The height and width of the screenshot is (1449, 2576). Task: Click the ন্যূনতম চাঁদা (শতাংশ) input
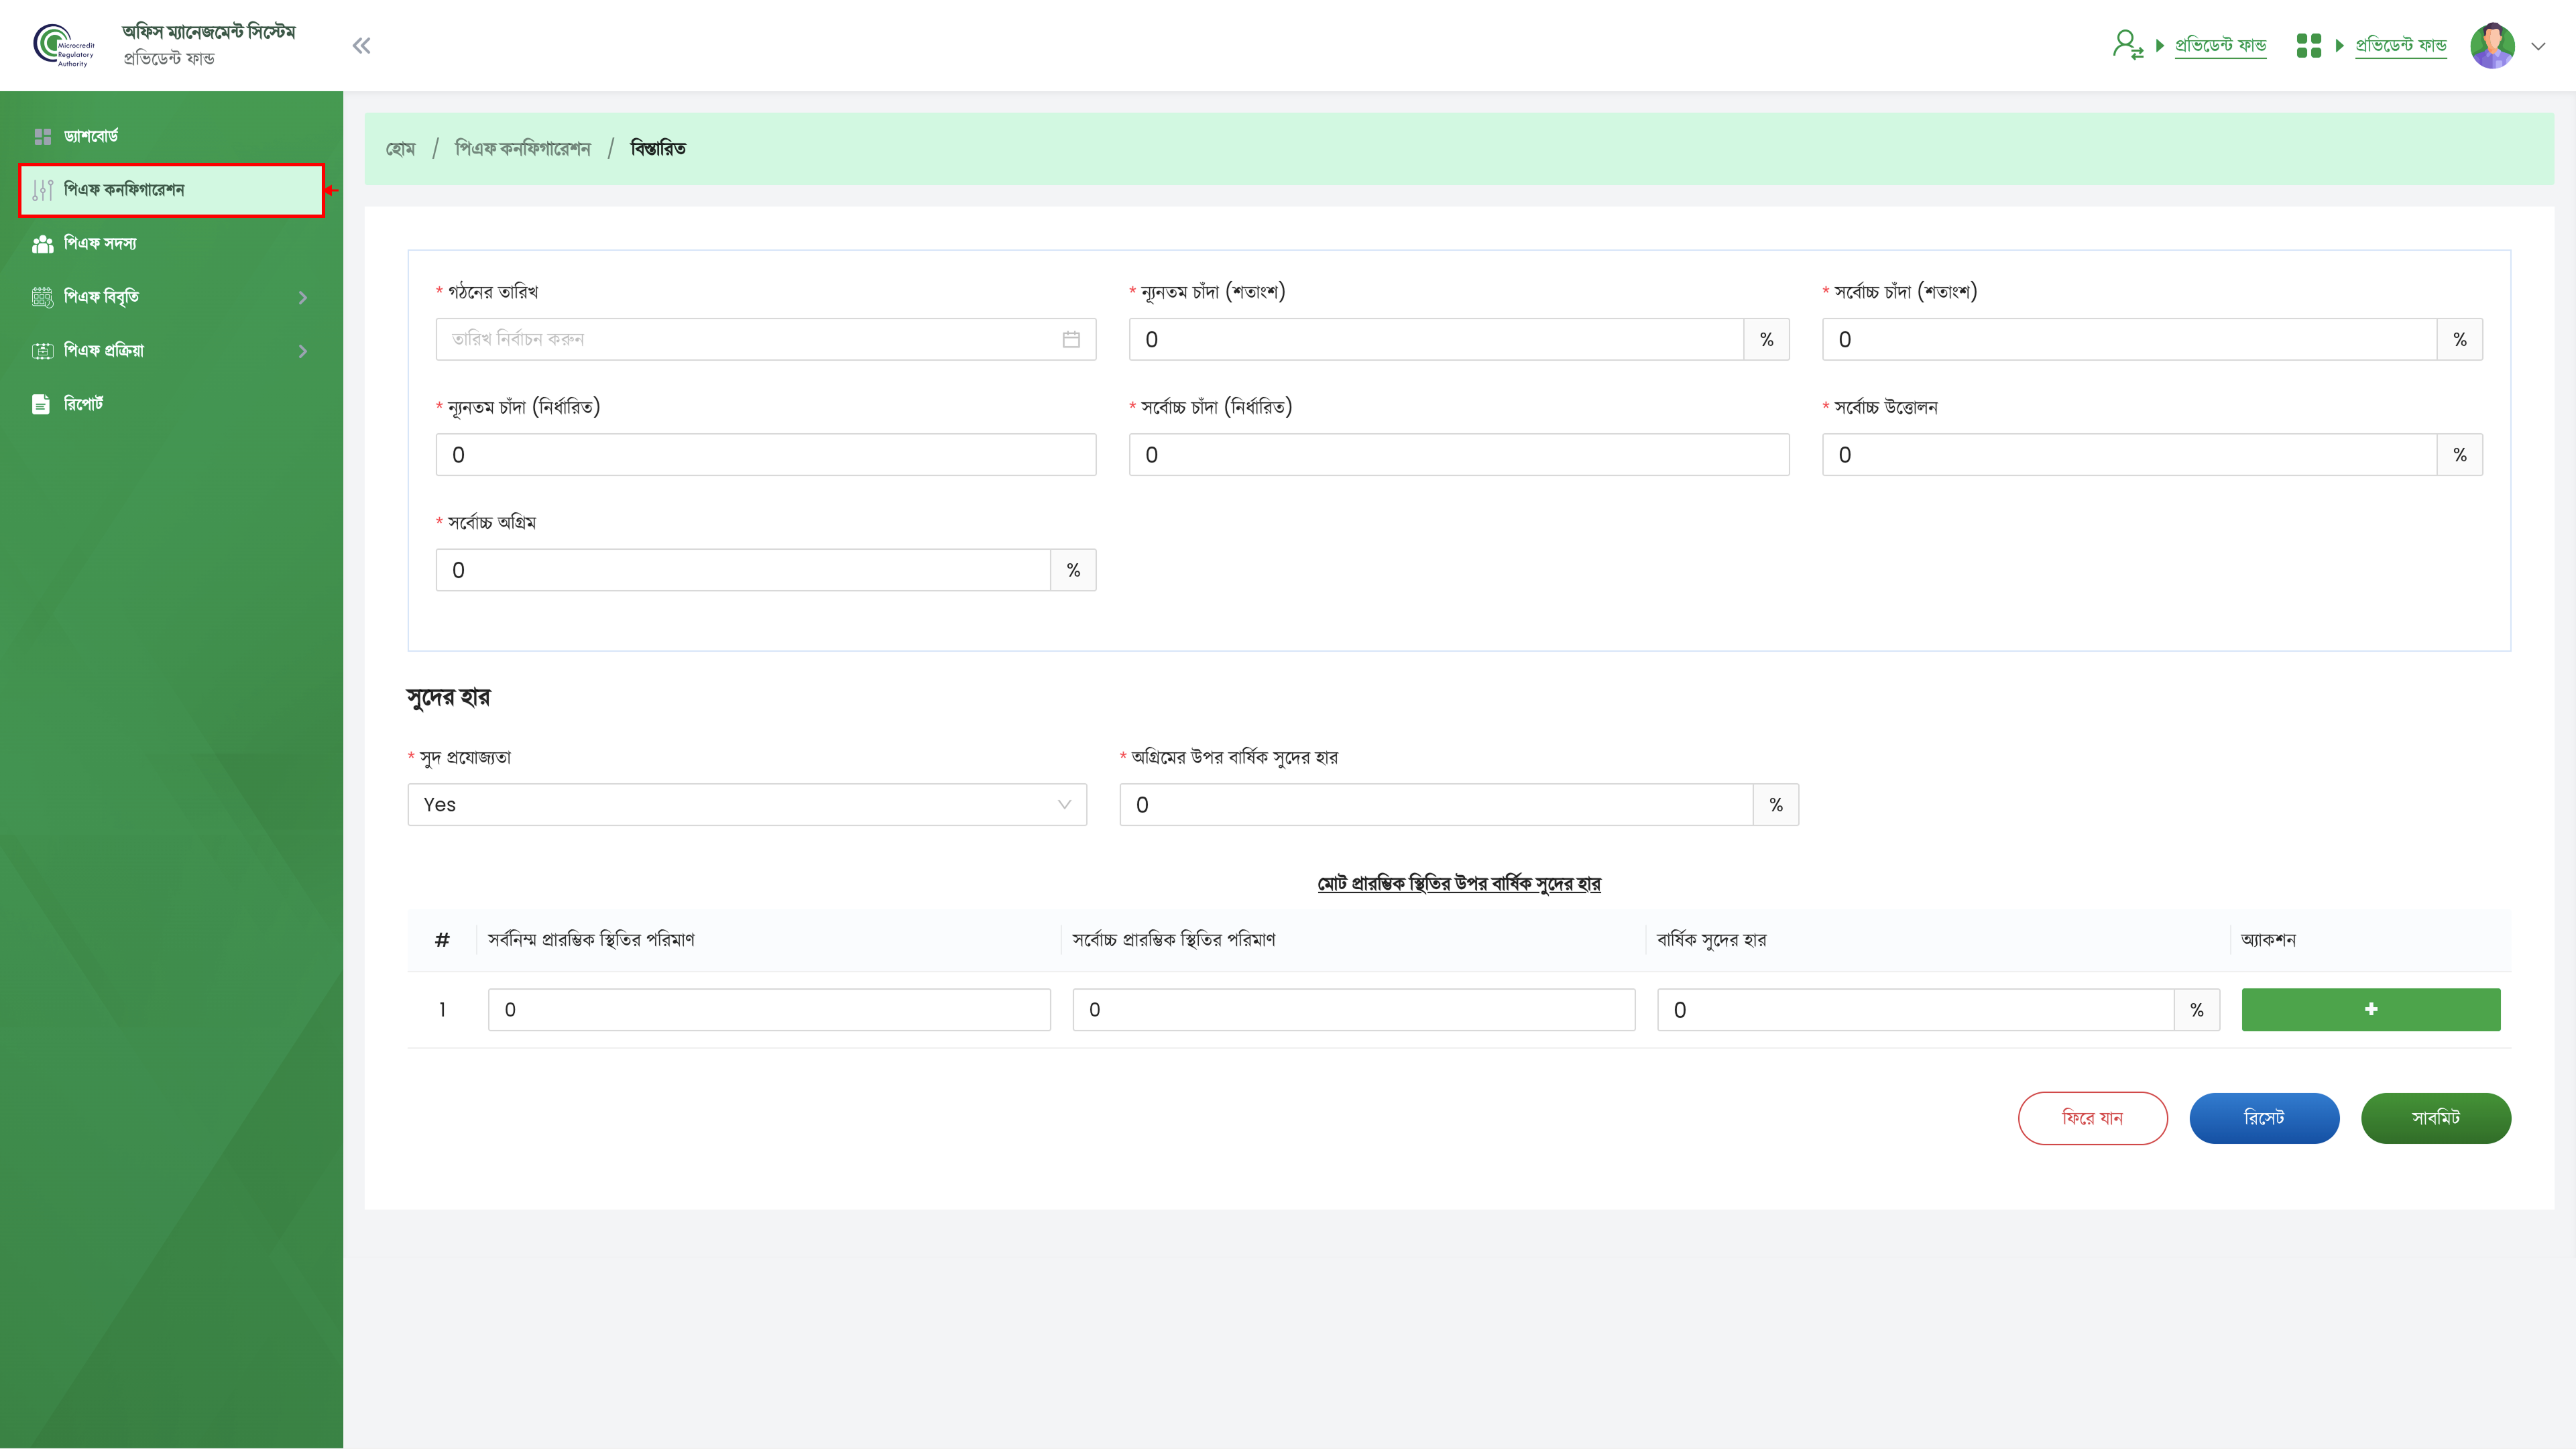1436,340
